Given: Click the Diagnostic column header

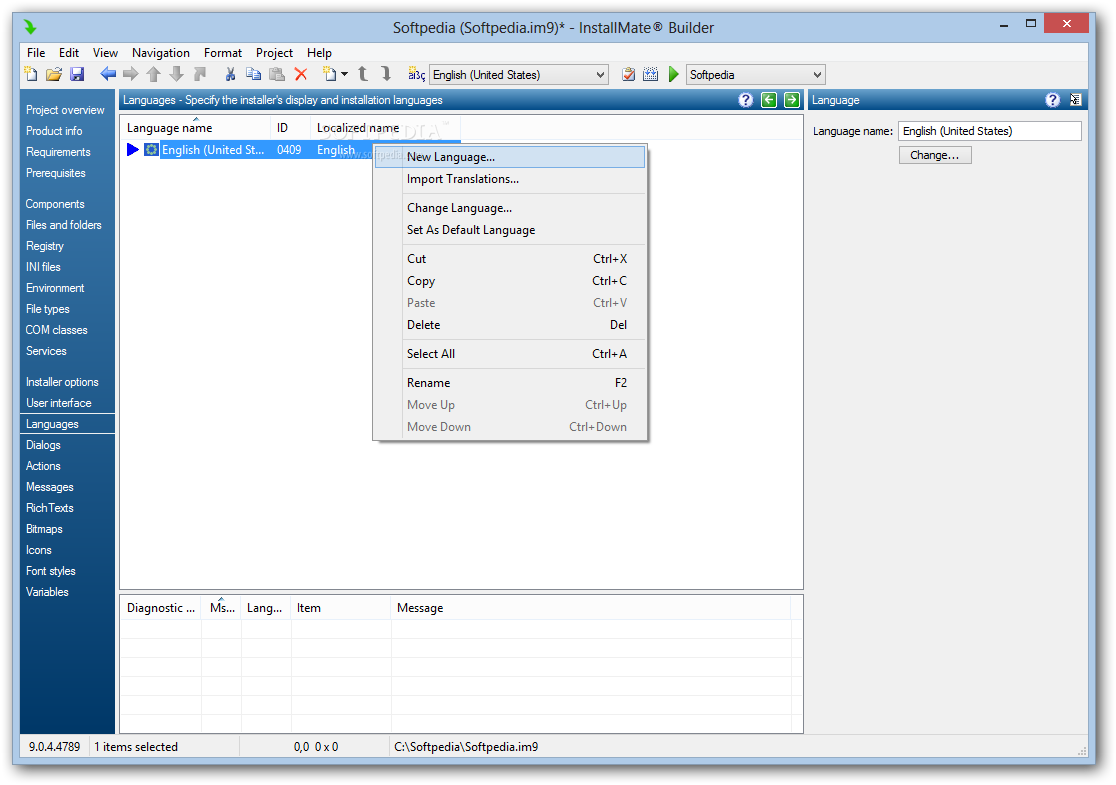Looking at the screenshot, I should 161,608.
